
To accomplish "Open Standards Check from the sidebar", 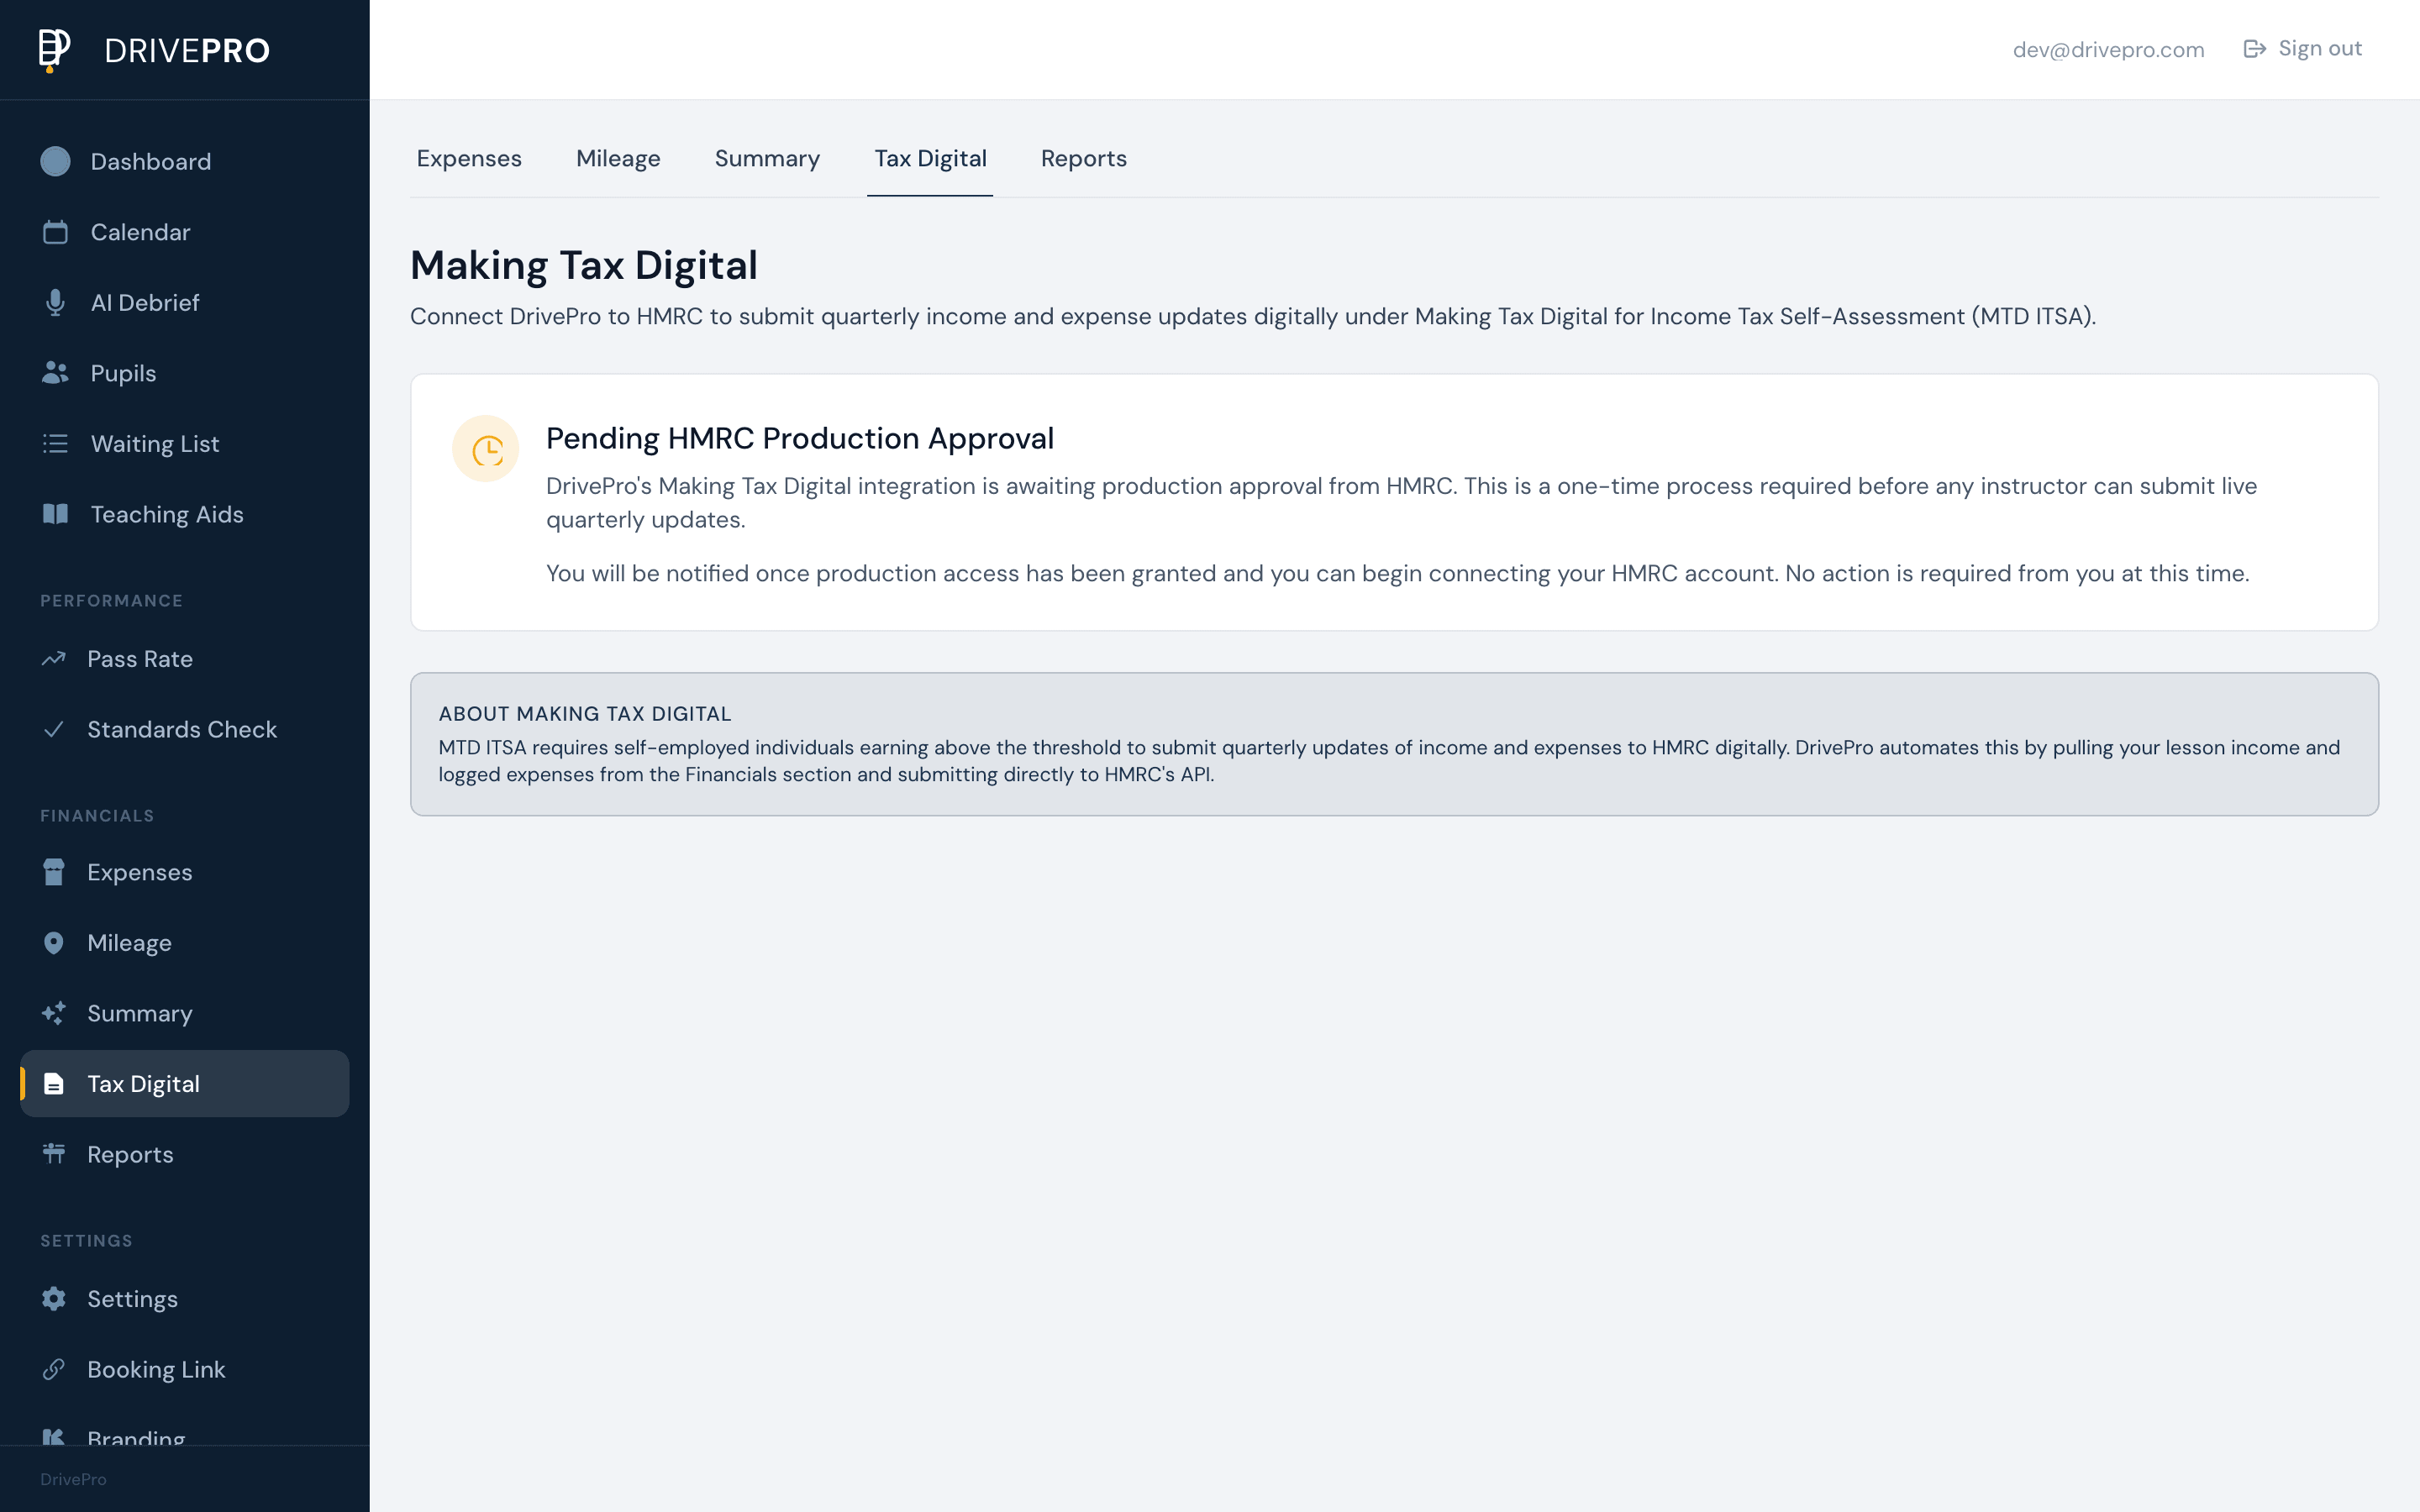I will click(x=182, y=729).
